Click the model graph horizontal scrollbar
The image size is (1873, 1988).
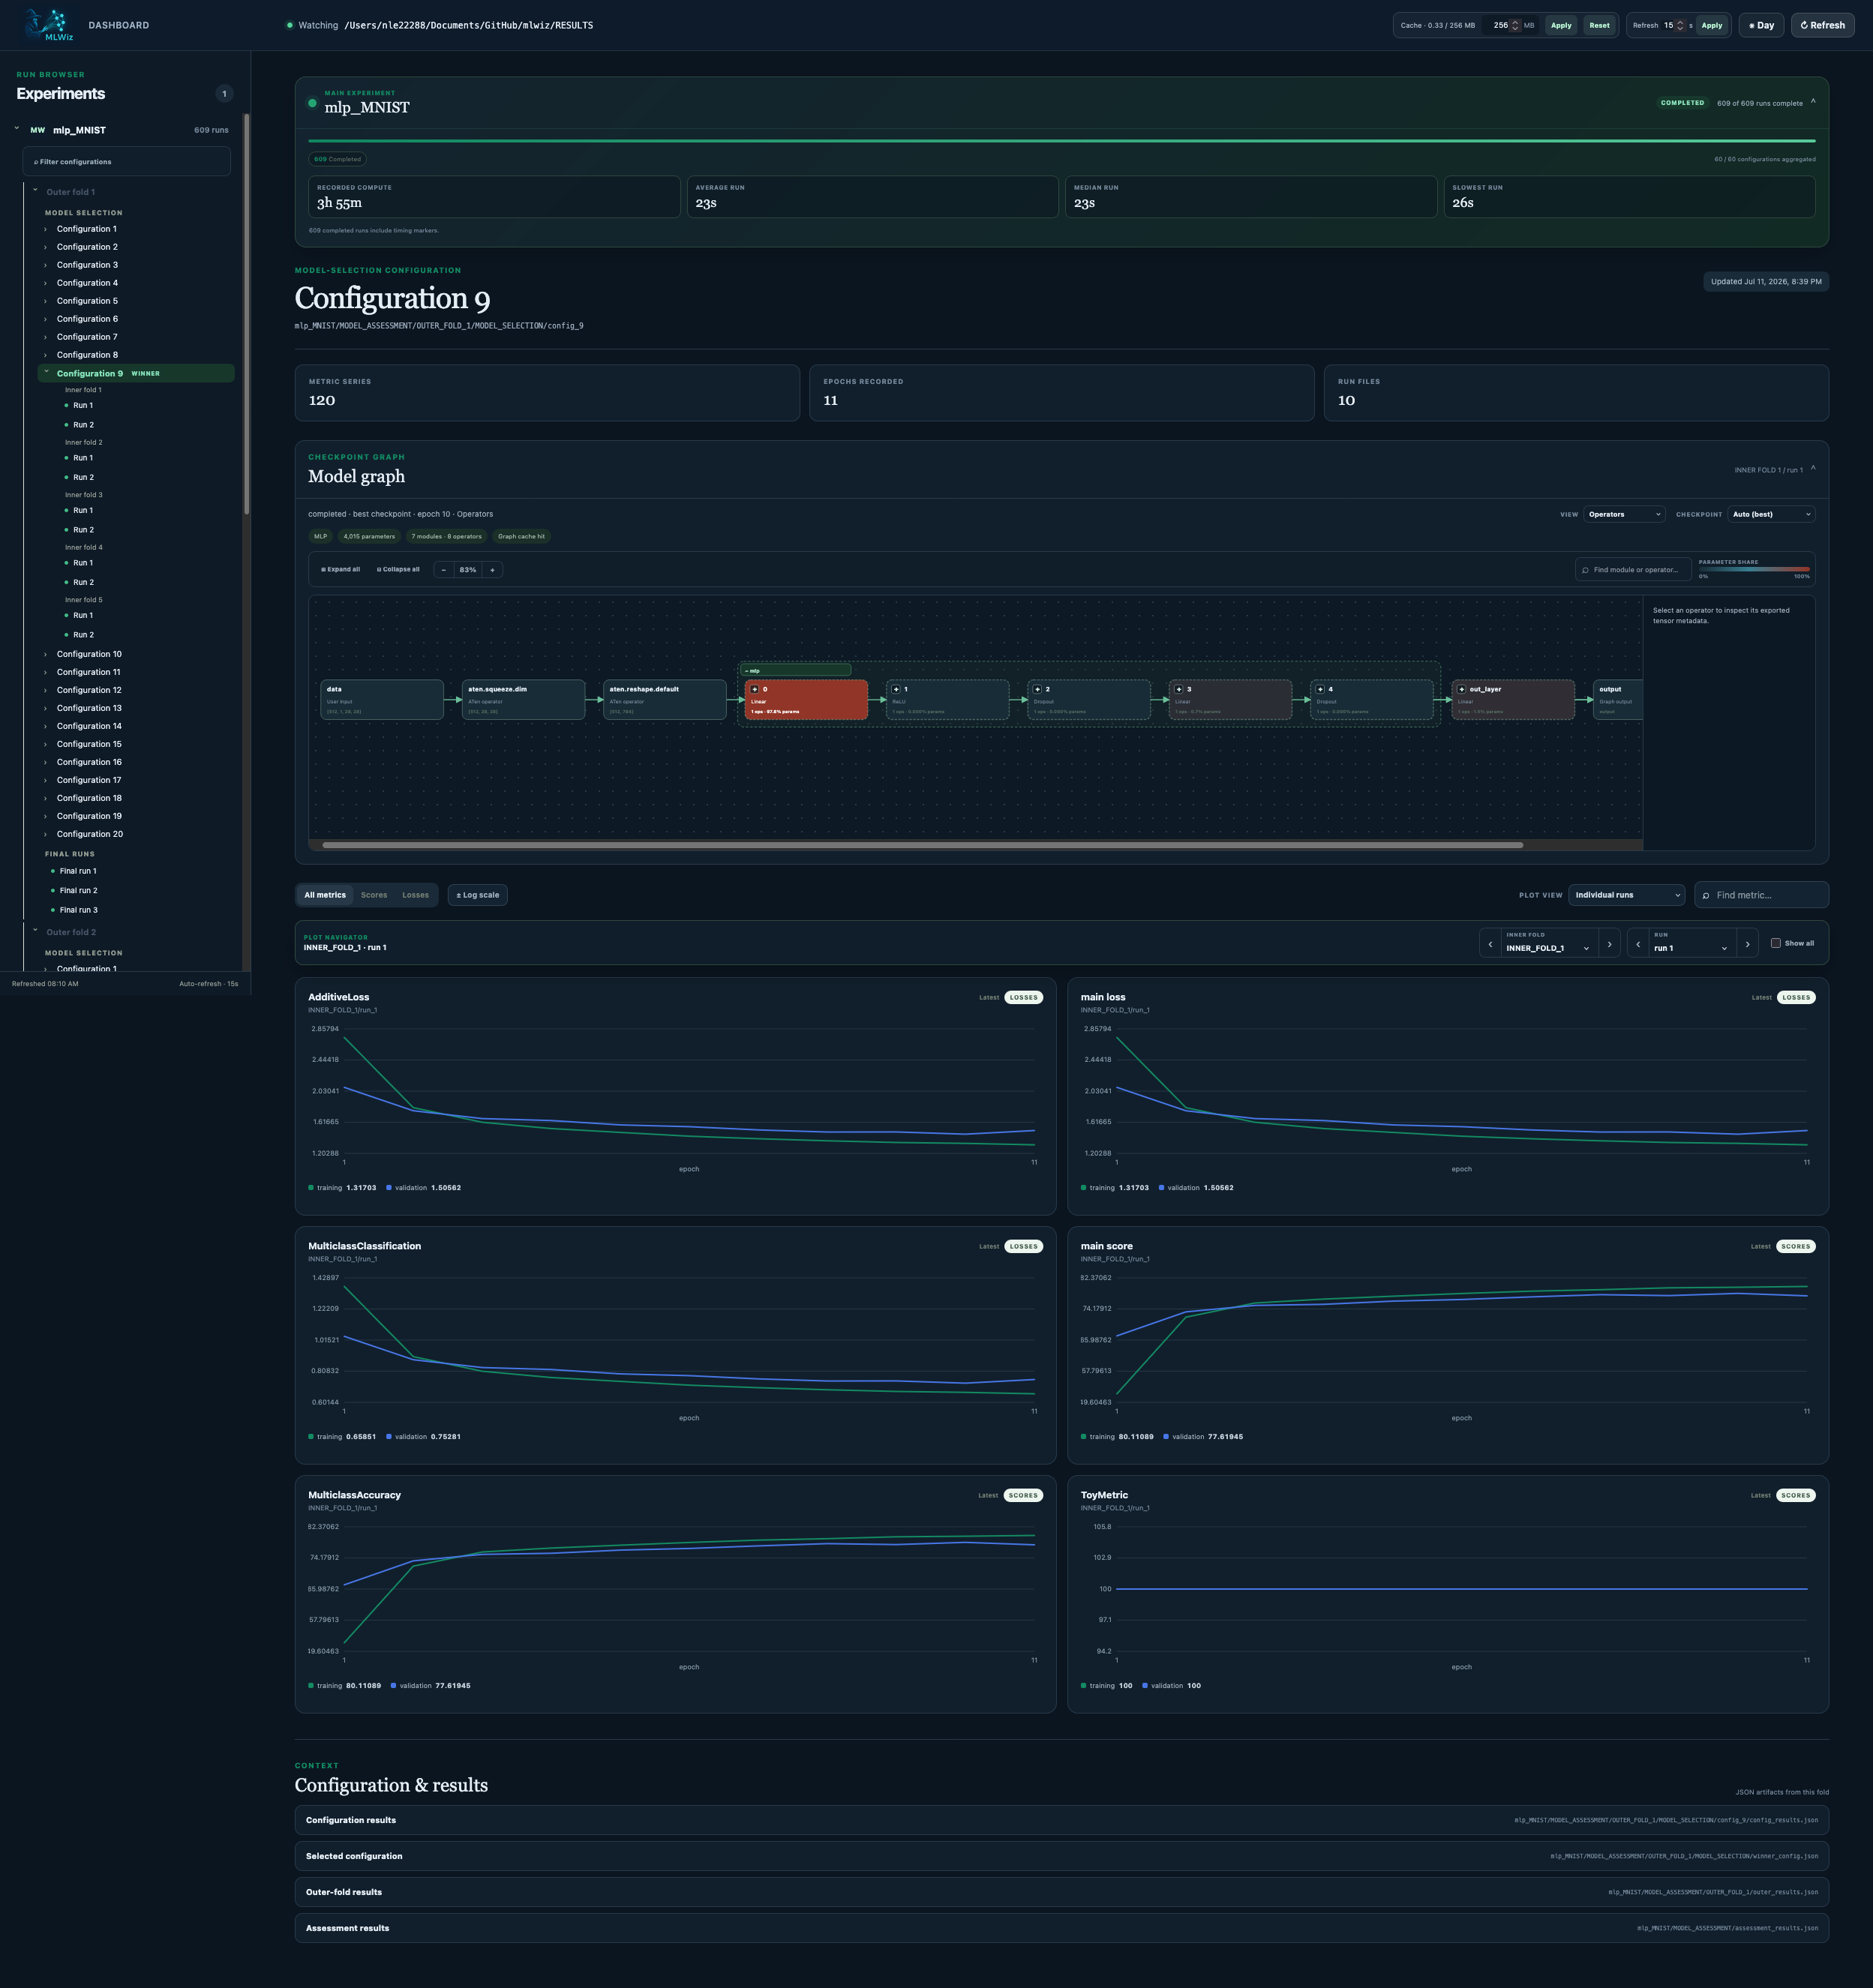tap(922, 845)
